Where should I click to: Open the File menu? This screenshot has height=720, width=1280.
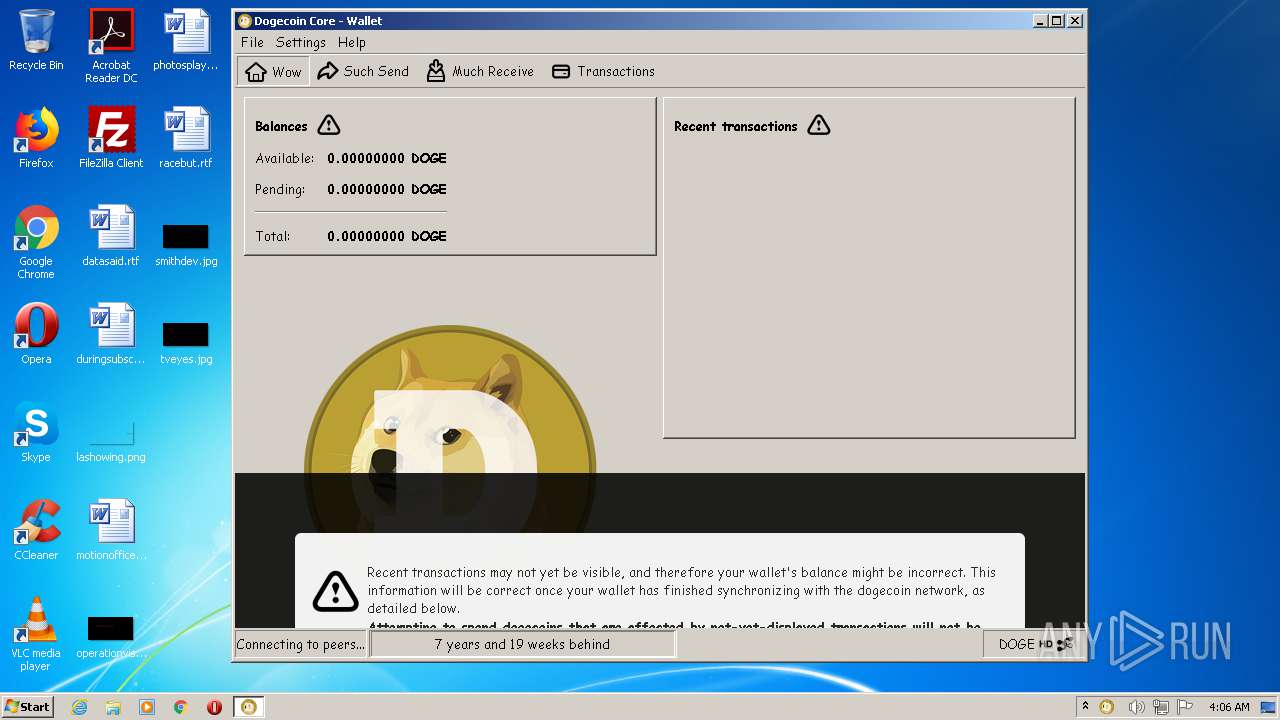coord(252,42)
